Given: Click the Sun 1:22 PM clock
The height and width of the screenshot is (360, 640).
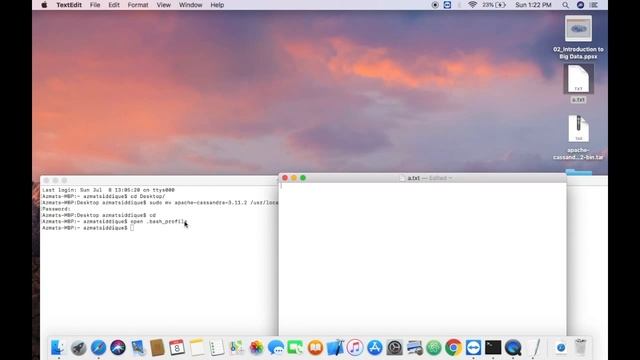Looking at the screenshot, I should [533, 5].
